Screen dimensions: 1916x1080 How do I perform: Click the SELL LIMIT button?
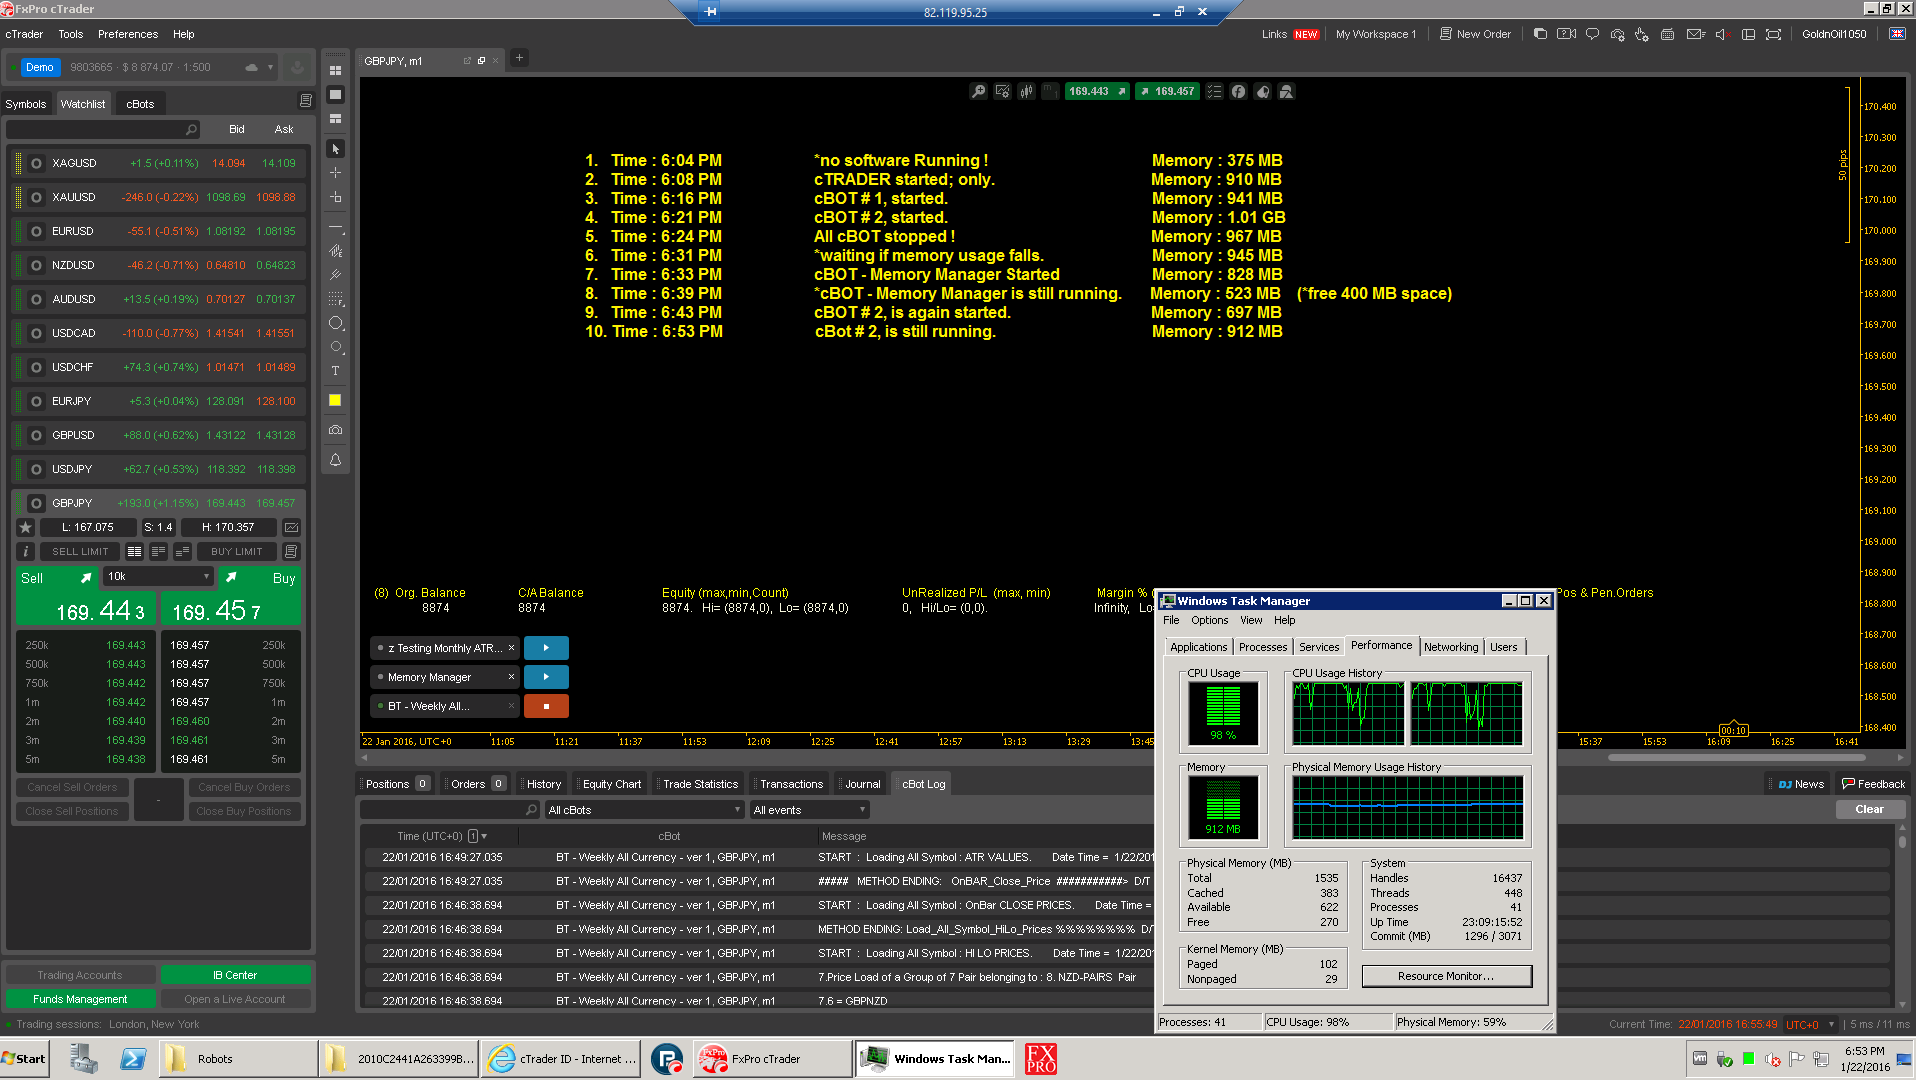click(x=80, y=551)
